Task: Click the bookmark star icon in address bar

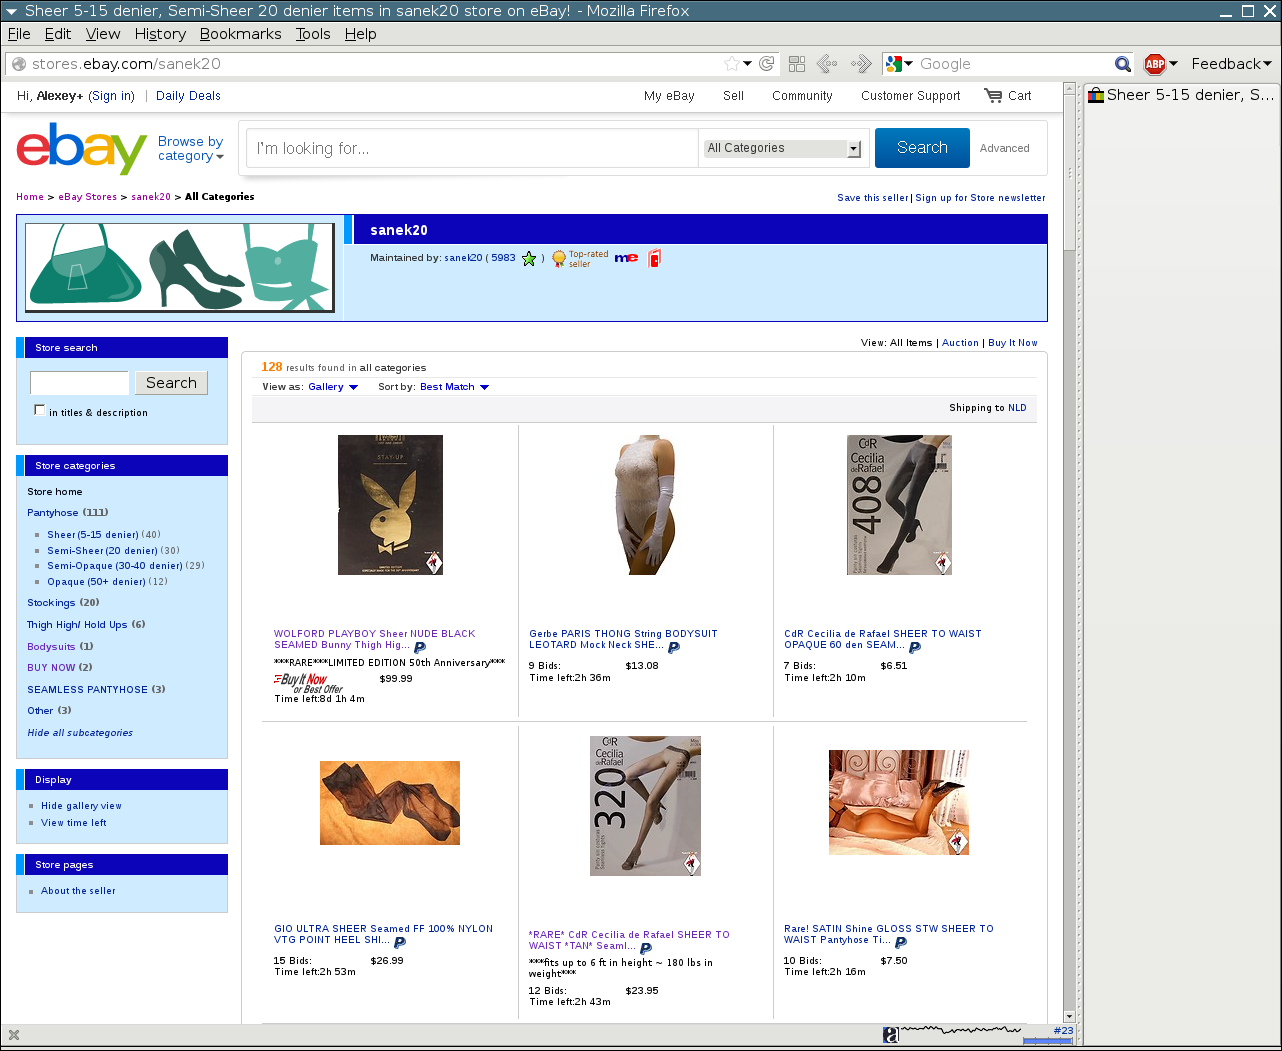Action: pos(732,64)
